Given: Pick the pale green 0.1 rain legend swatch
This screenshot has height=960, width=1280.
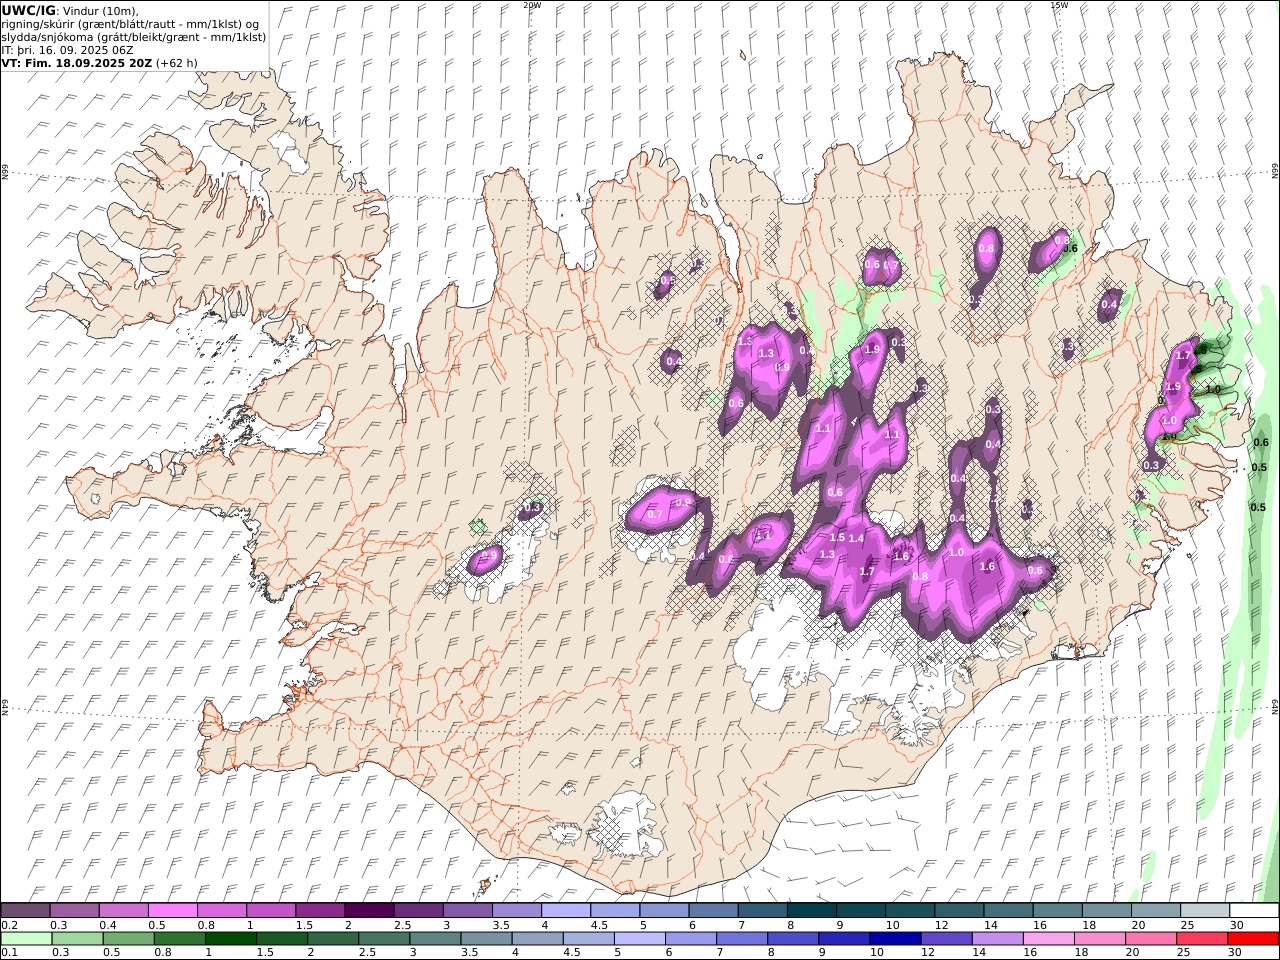Looking at the screenshot, I should pyautogui.click(x=26, y=939).
